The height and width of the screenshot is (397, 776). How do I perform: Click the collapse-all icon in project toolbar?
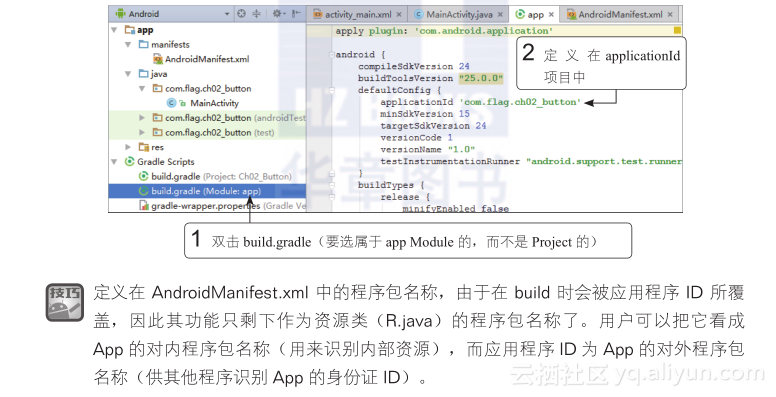pos(256,14)
